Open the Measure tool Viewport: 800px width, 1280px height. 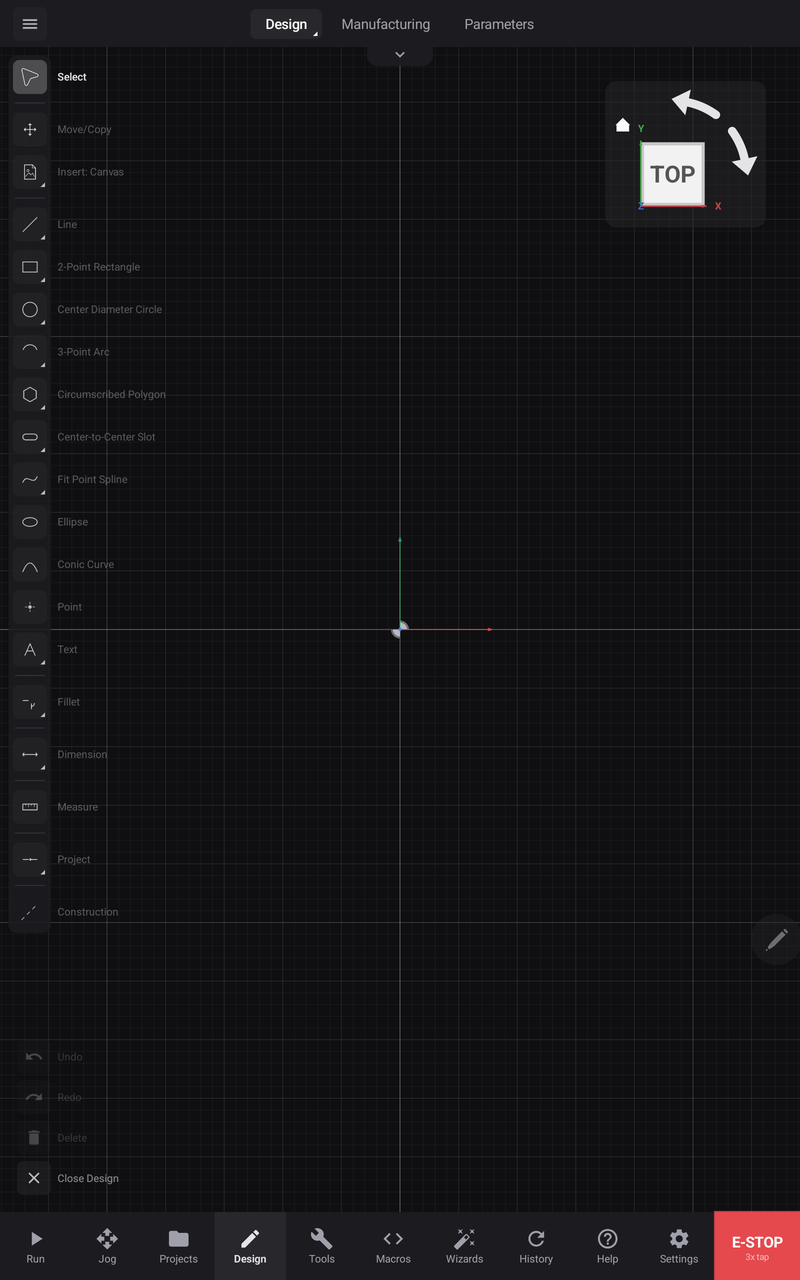tap(30, 807)
